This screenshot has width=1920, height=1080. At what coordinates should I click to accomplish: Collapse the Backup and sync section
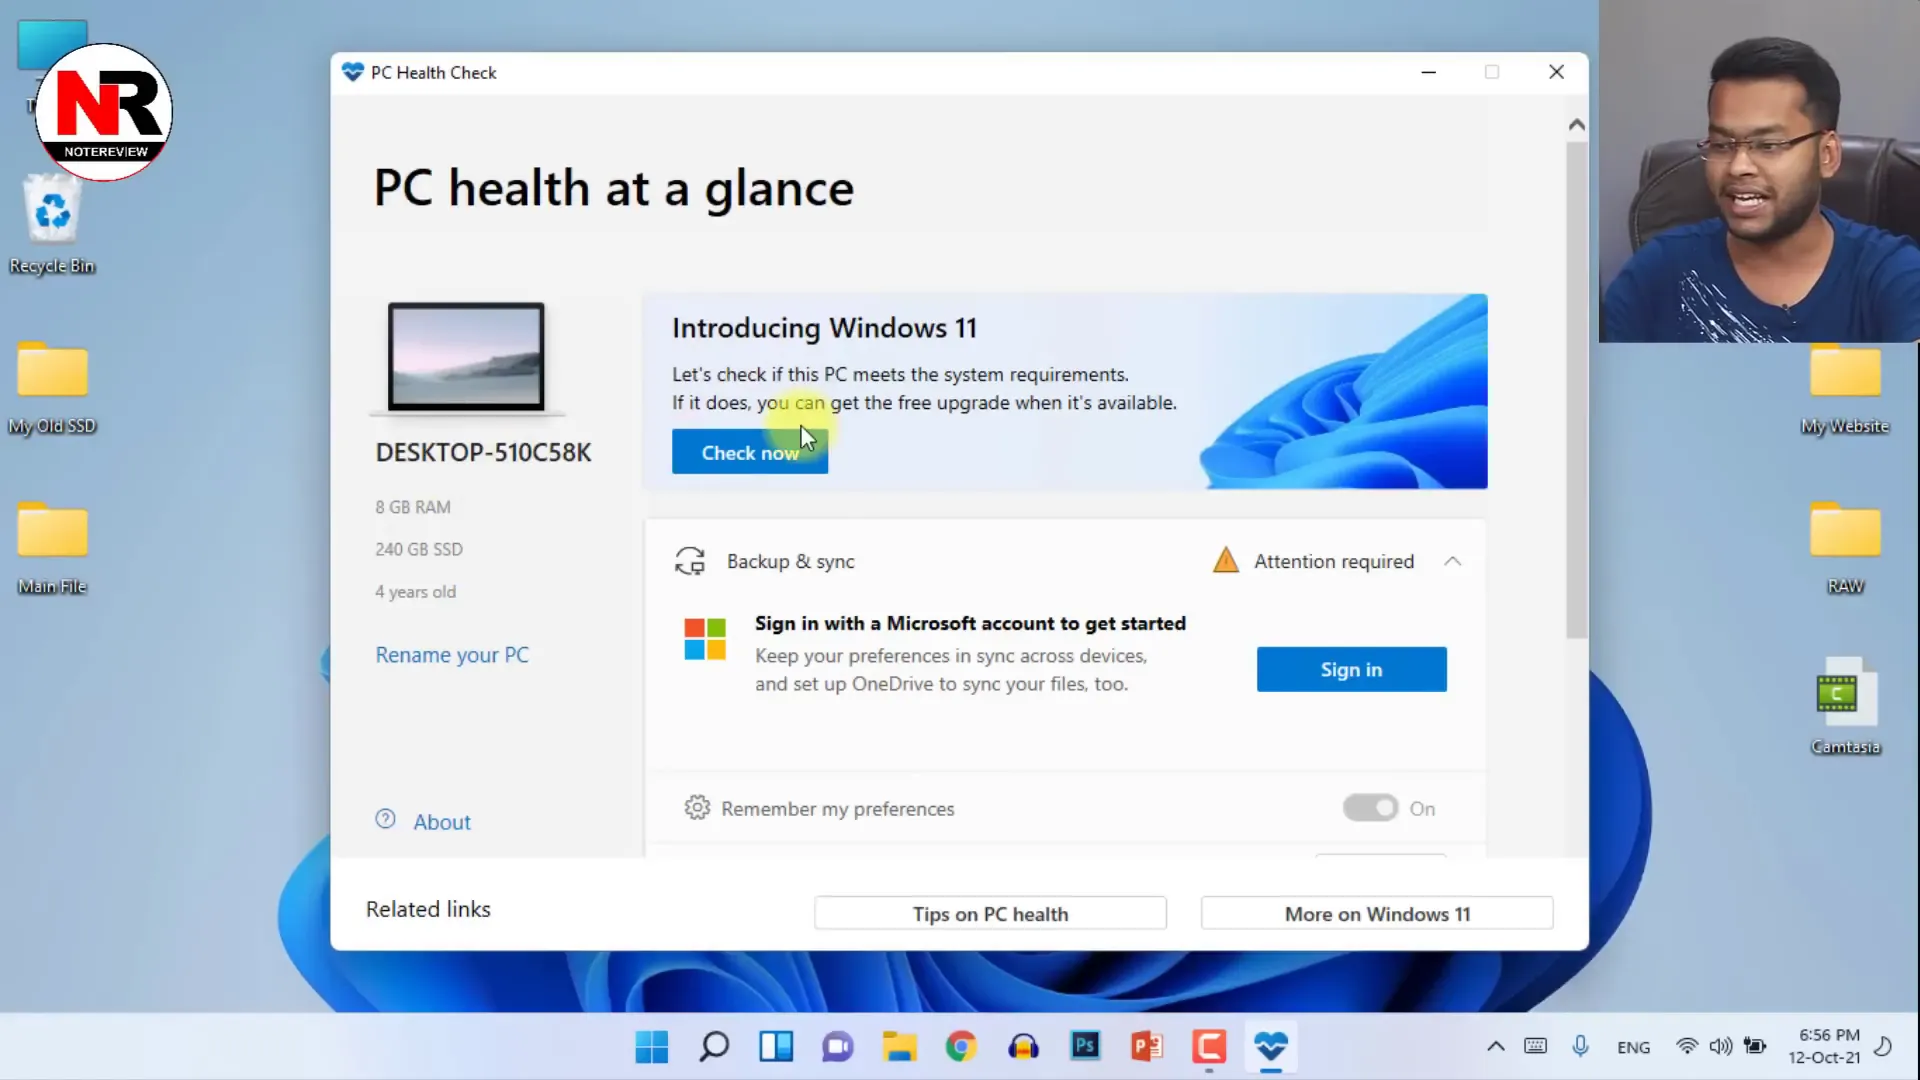click(x=1452, y=560)
